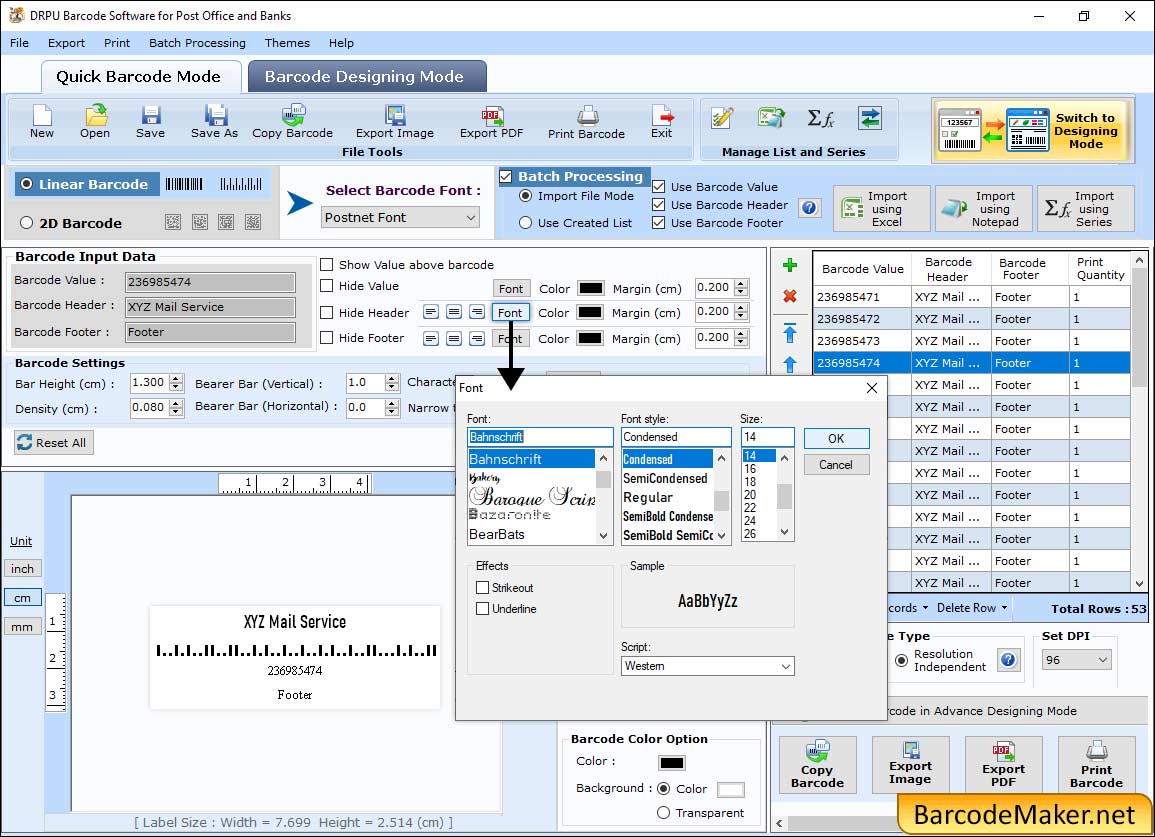
Task: Click the Save As icon
Action: point(214,121)
